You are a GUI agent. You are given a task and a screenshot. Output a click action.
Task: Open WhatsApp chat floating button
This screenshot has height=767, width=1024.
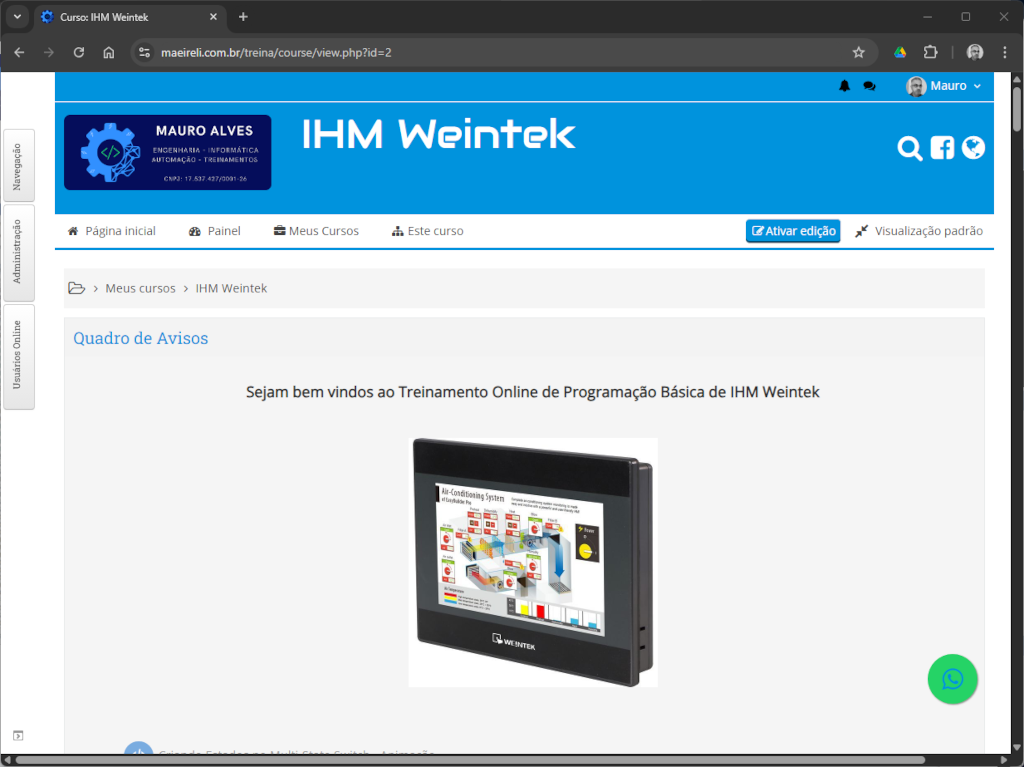952,679
